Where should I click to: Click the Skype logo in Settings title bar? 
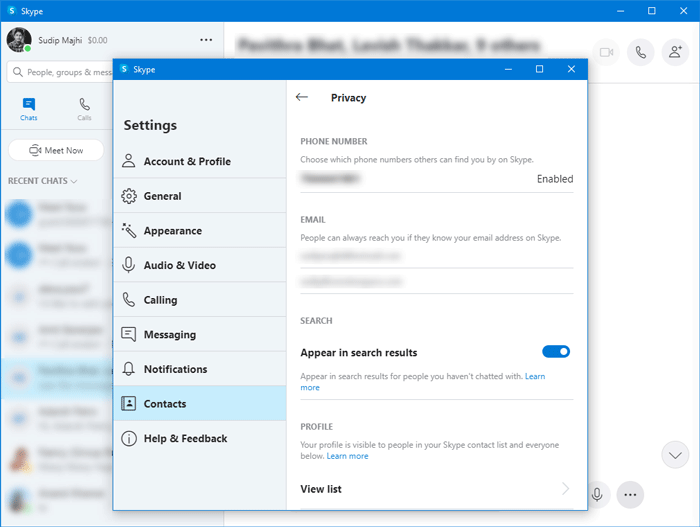124,69
